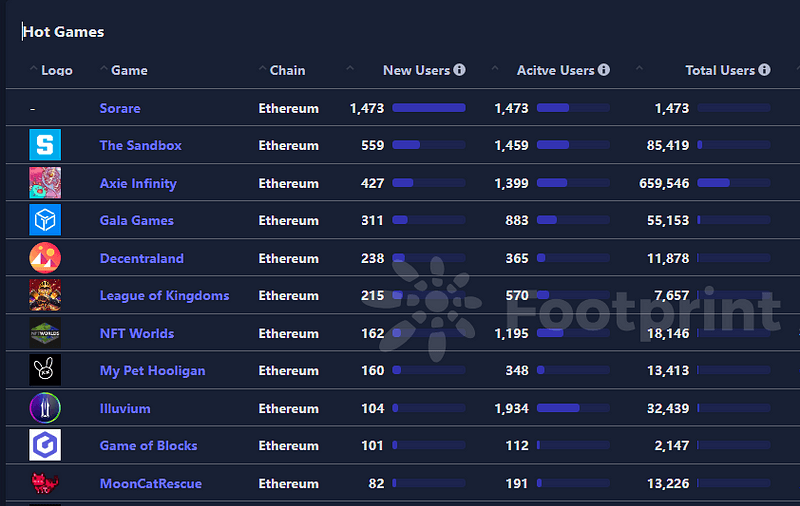Click the MoonCatRescue red cat logo
Screen dimensions: 800x506
(45, 483)
